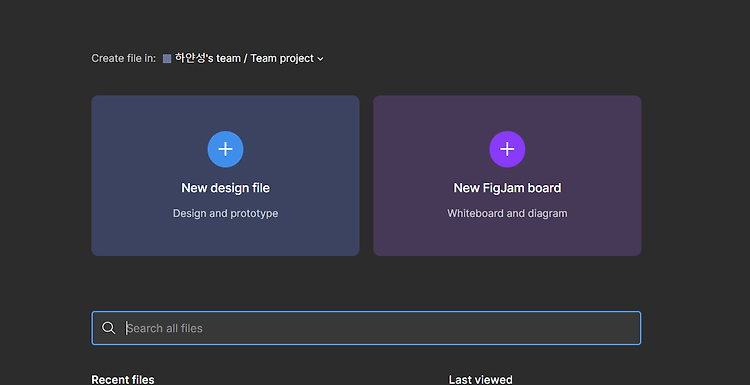The height and width of the screenshot is (385, 750).
Task: Click the magnifier icon in search bar
Action: click(109, 328)
